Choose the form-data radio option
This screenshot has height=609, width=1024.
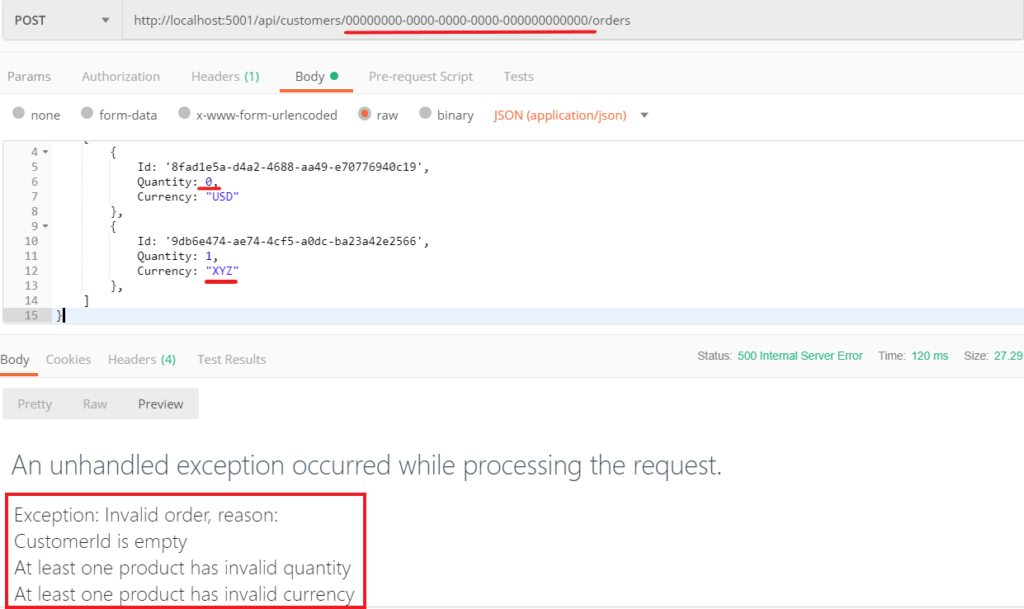pos(88,114)
